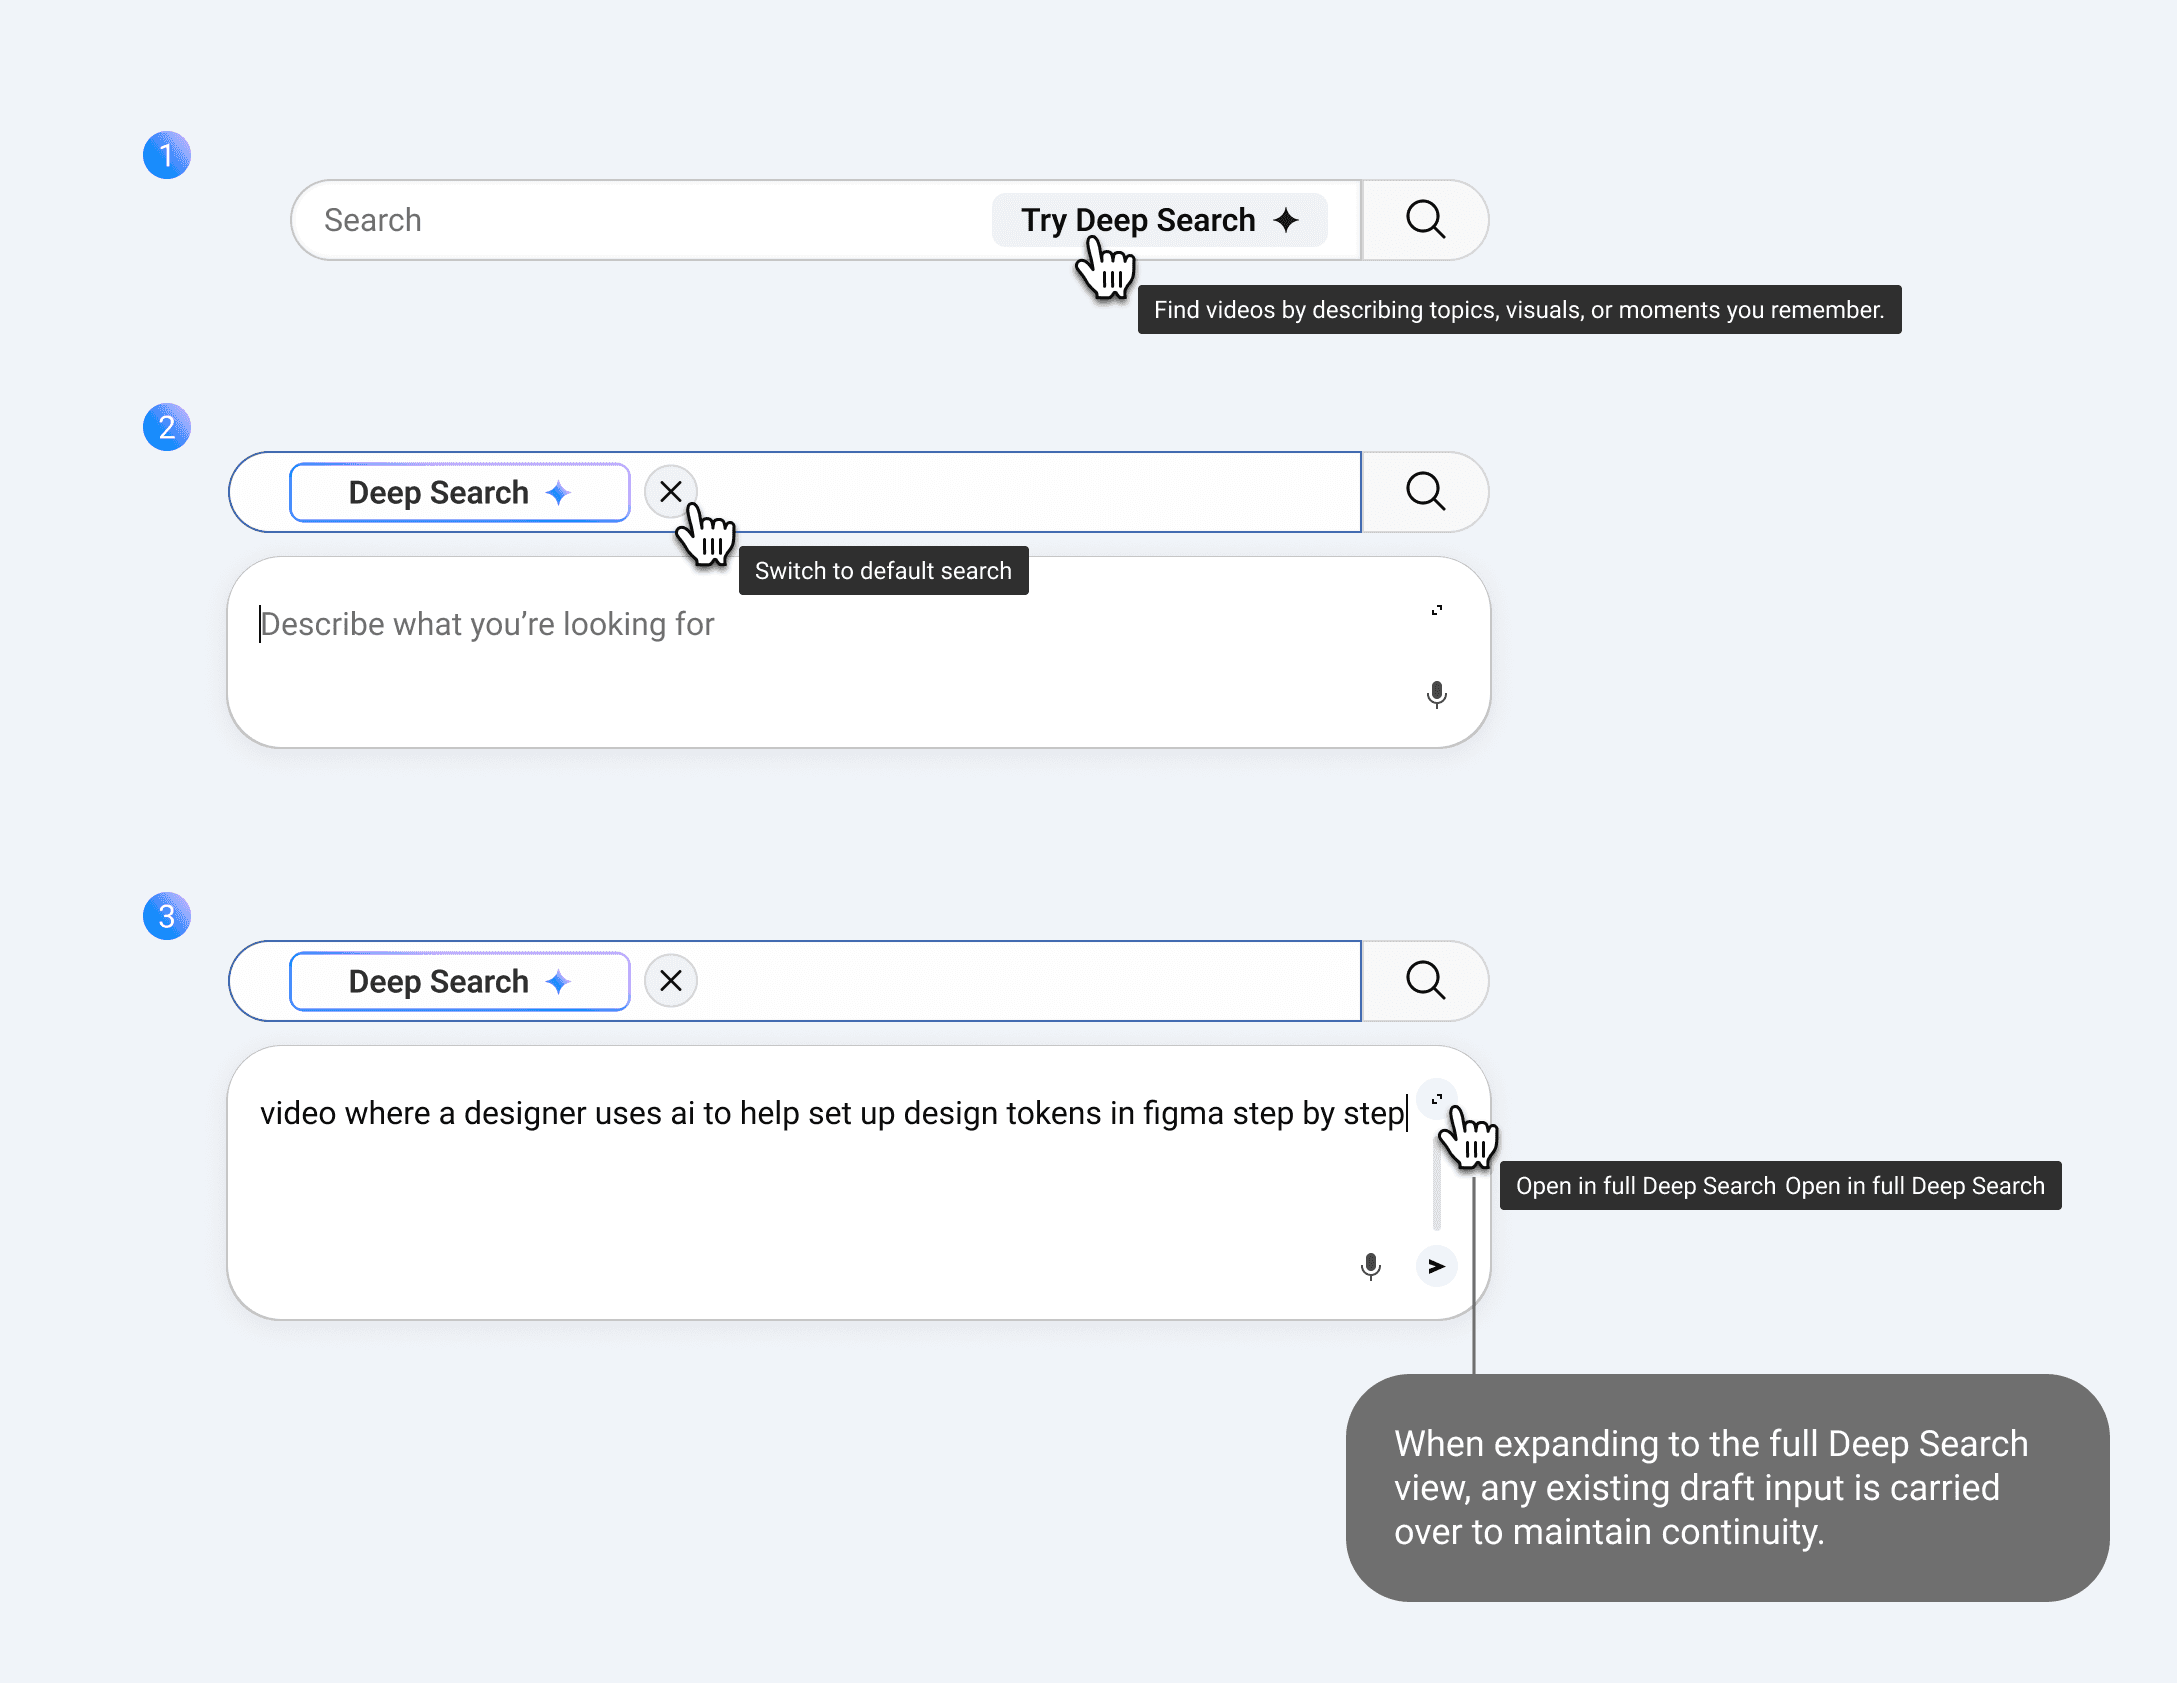This screenshot has height=1683, width=2177.
Task: Switch to default search in third bar
Action: tap(671, 981)
